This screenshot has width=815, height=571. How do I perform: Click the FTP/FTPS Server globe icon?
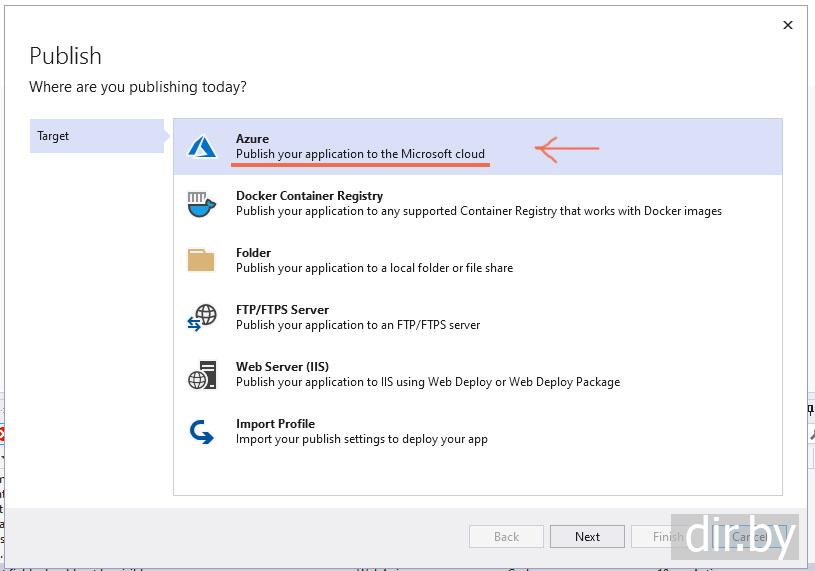click(x=202, y=318)
